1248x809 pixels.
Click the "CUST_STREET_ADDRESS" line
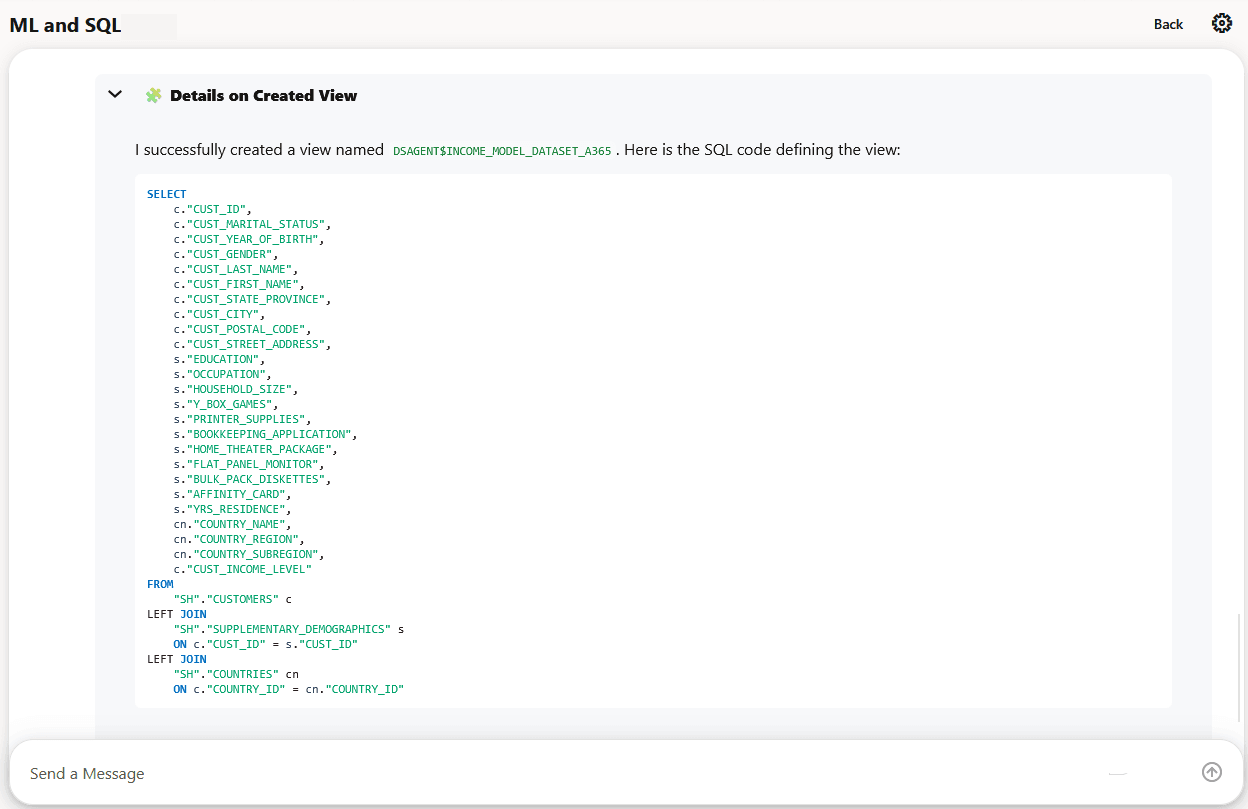tap(252, 344)
